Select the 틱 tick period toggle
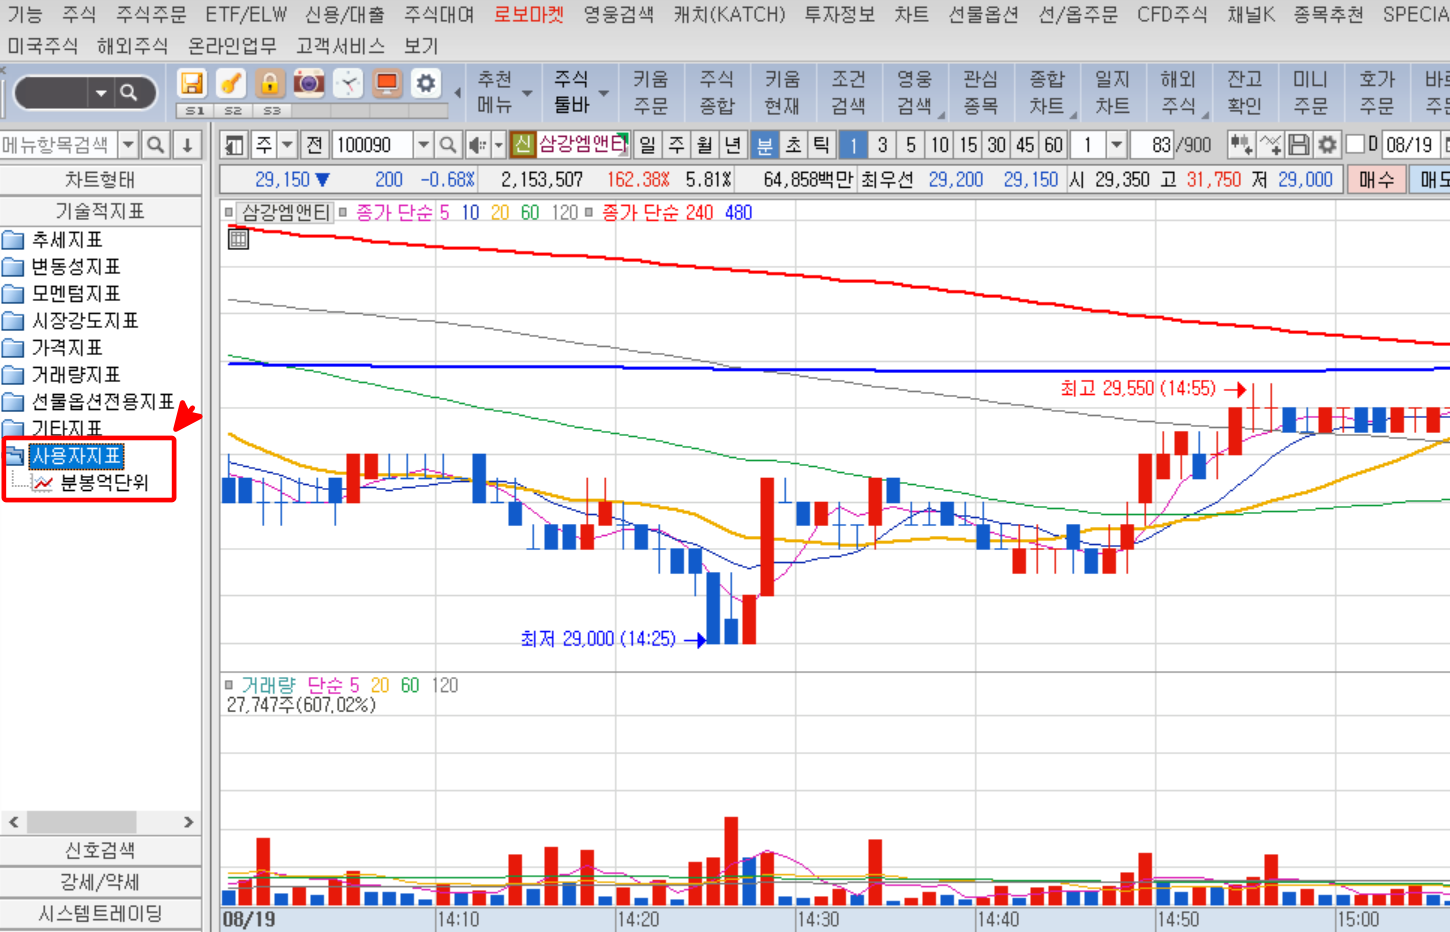This screenshot has height=932, width=1450. 821,145
